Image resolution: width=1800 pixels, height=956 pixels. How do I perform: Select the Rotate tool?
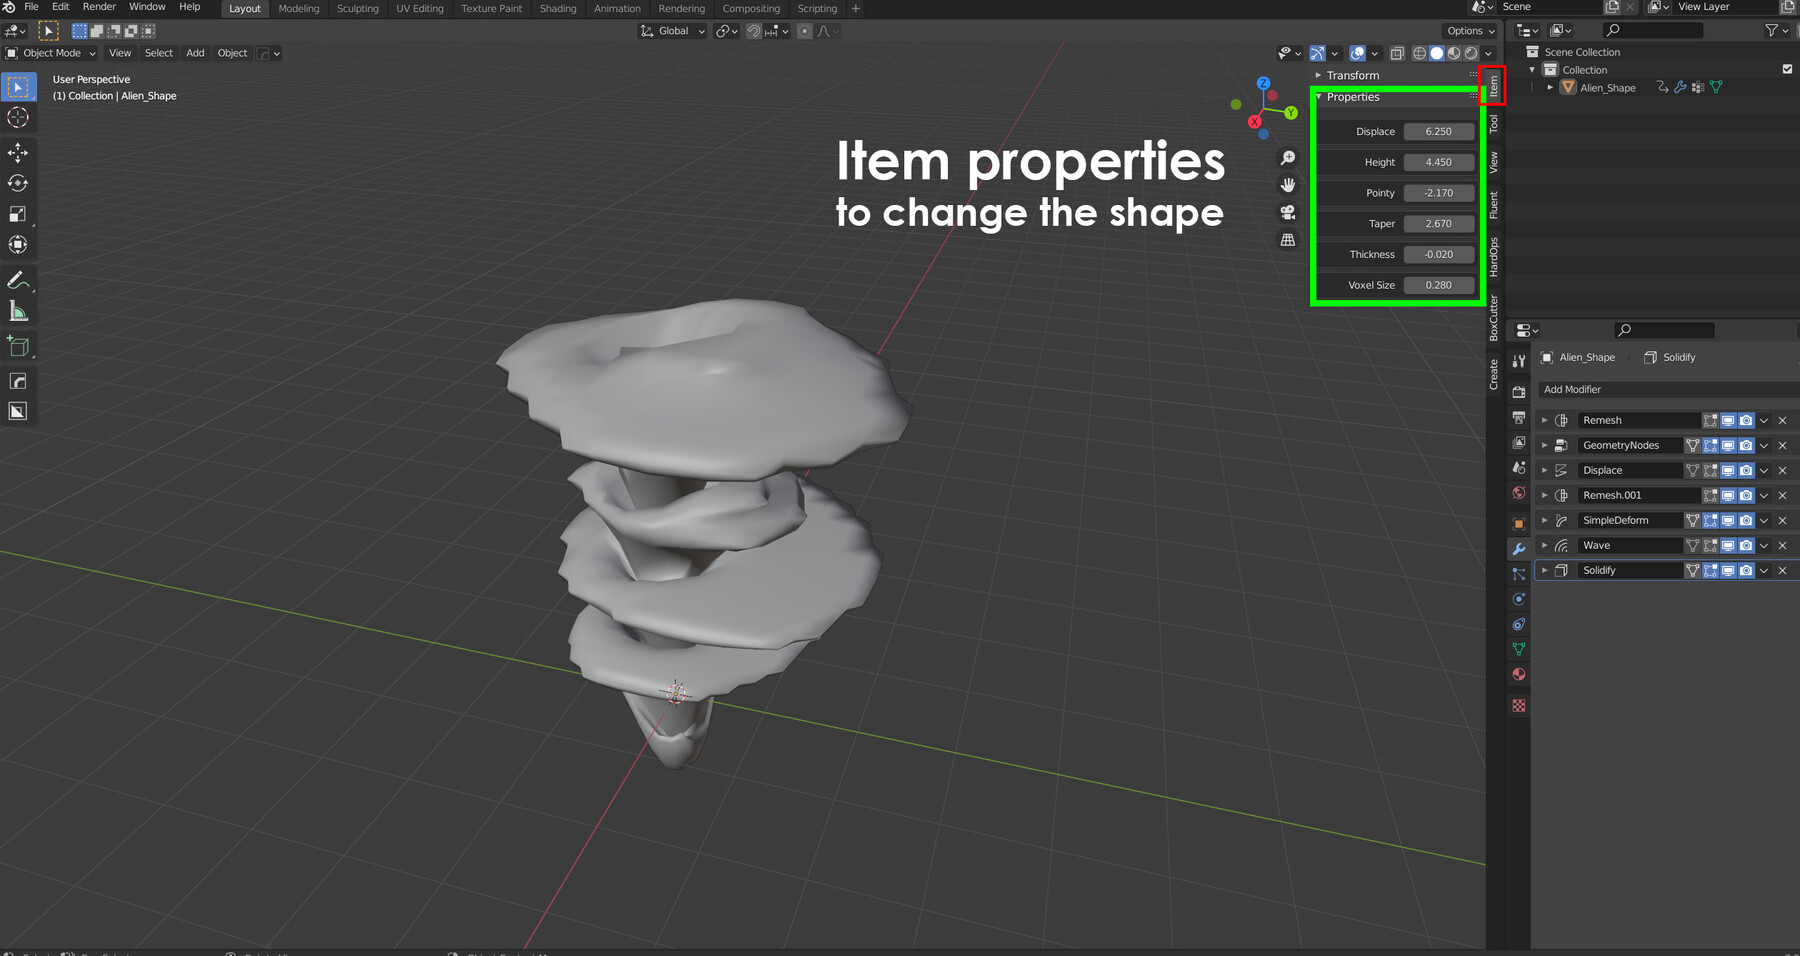click(18, 183)
